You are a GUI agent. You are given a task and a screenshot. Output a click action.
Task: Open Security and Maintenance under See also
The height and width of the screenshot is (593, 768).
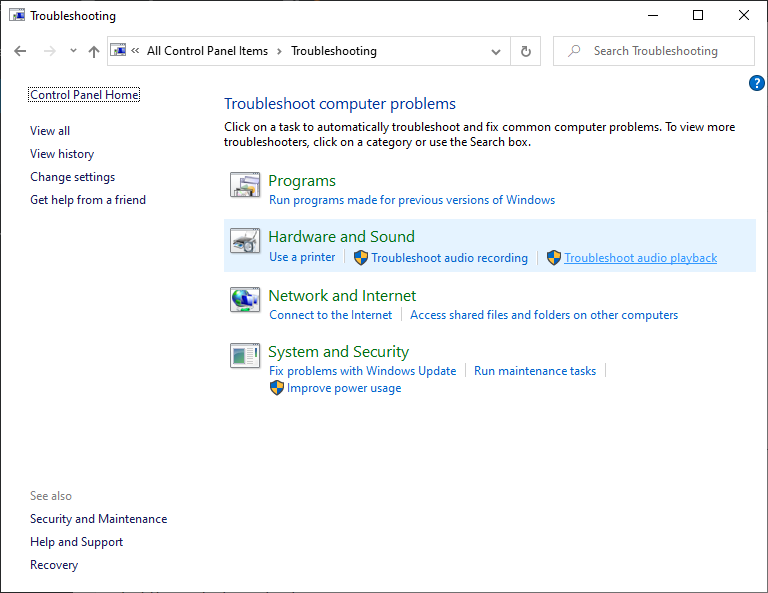coord(98,519)
